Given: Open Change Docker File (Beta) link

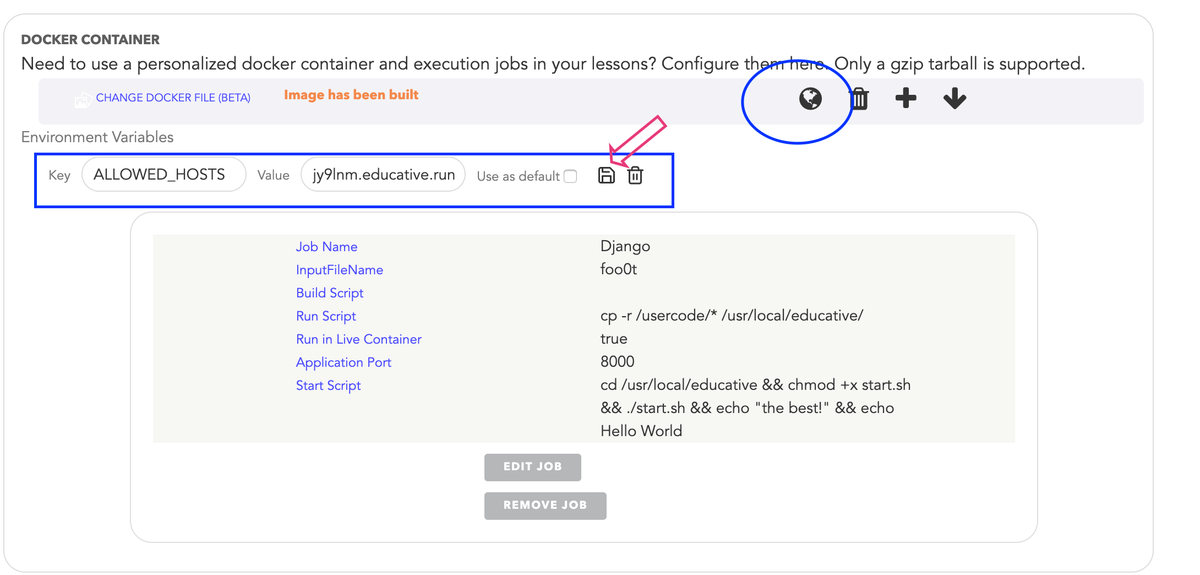Looking at the screenshot, I should pyautogui.click(x=173, y=98).
